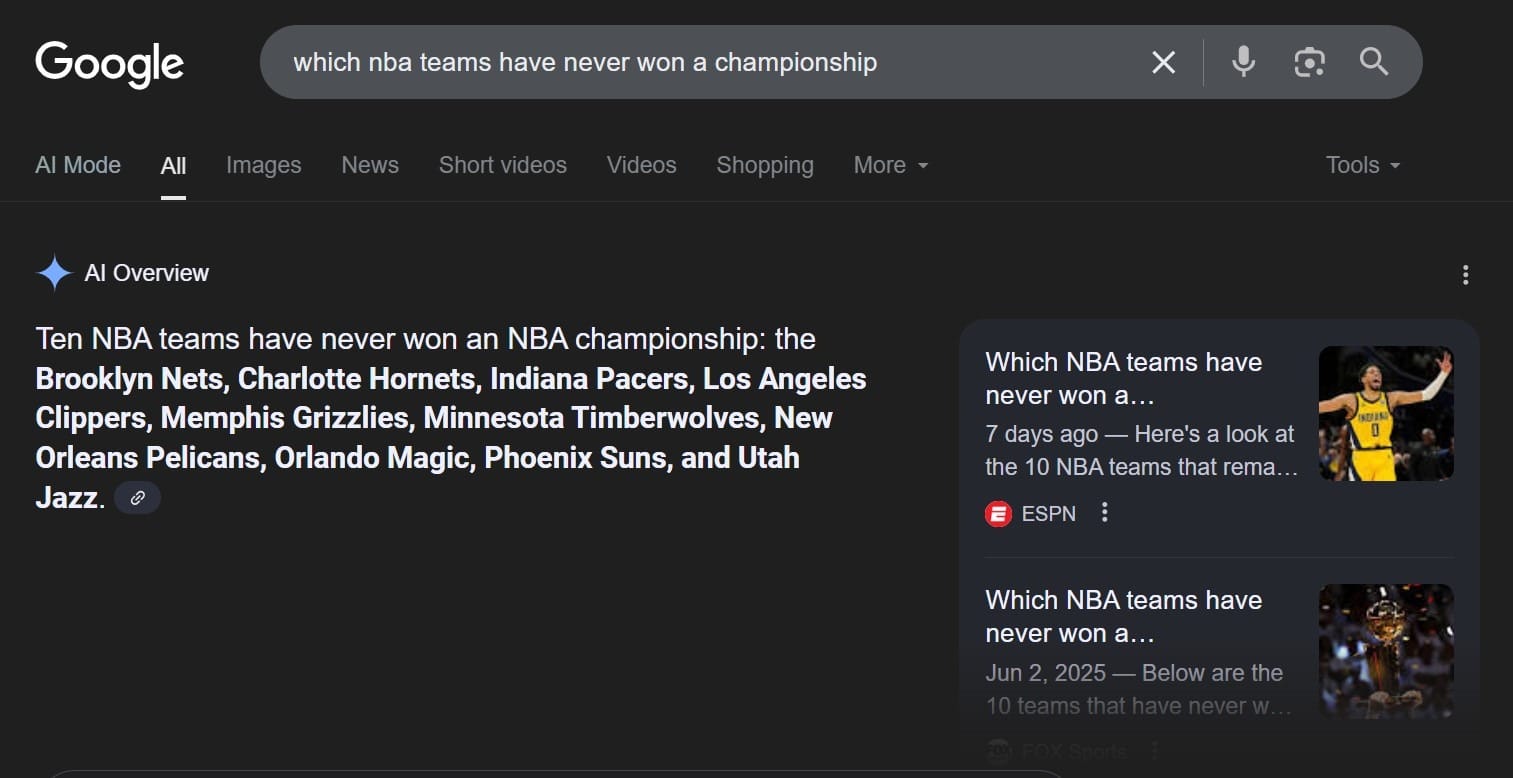Click the AI Overview label
Viewport: 1513px width, 778px height.
pos(147,273)
